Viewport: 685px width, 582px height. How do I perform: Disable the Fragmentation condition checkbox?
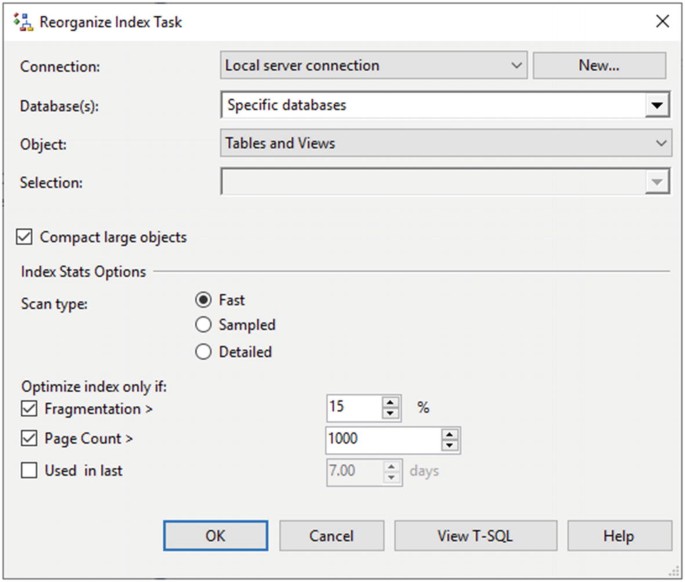pos(28,408)
